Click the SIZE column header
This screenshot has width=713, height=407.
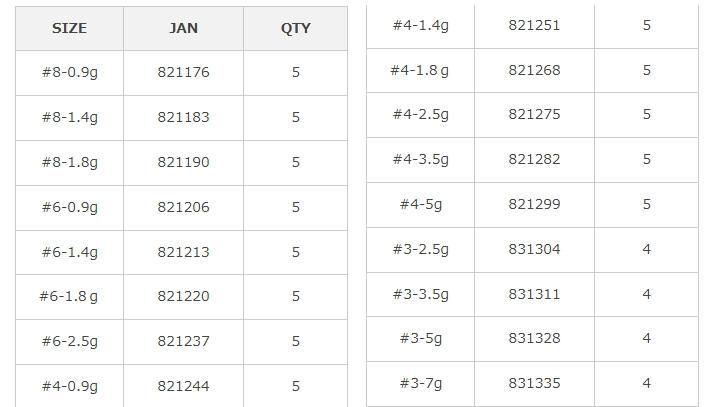pyautogui.click(x=69, y=28)
